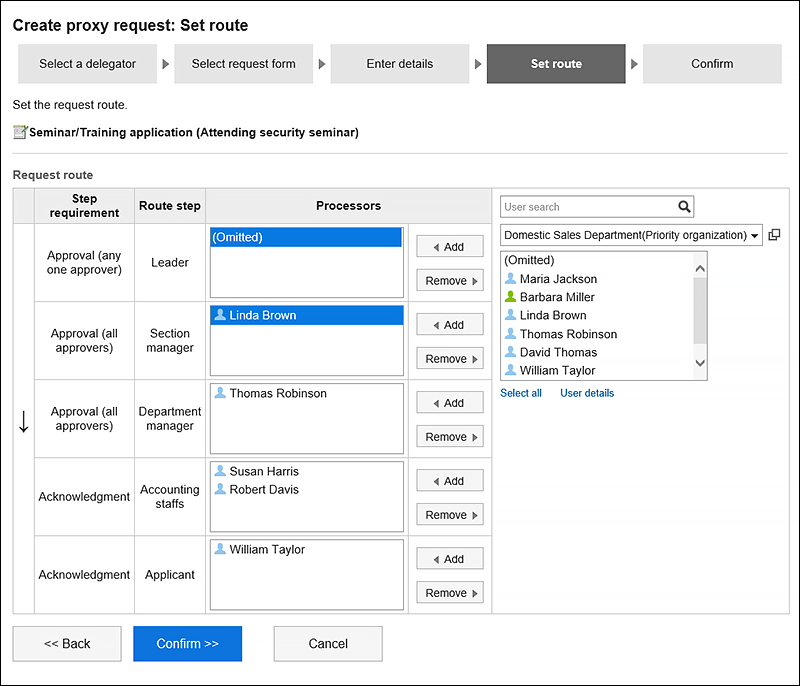Click the user list scrollbar thumb
Viewport: 800px width, 686px height.
pos(700,311)
